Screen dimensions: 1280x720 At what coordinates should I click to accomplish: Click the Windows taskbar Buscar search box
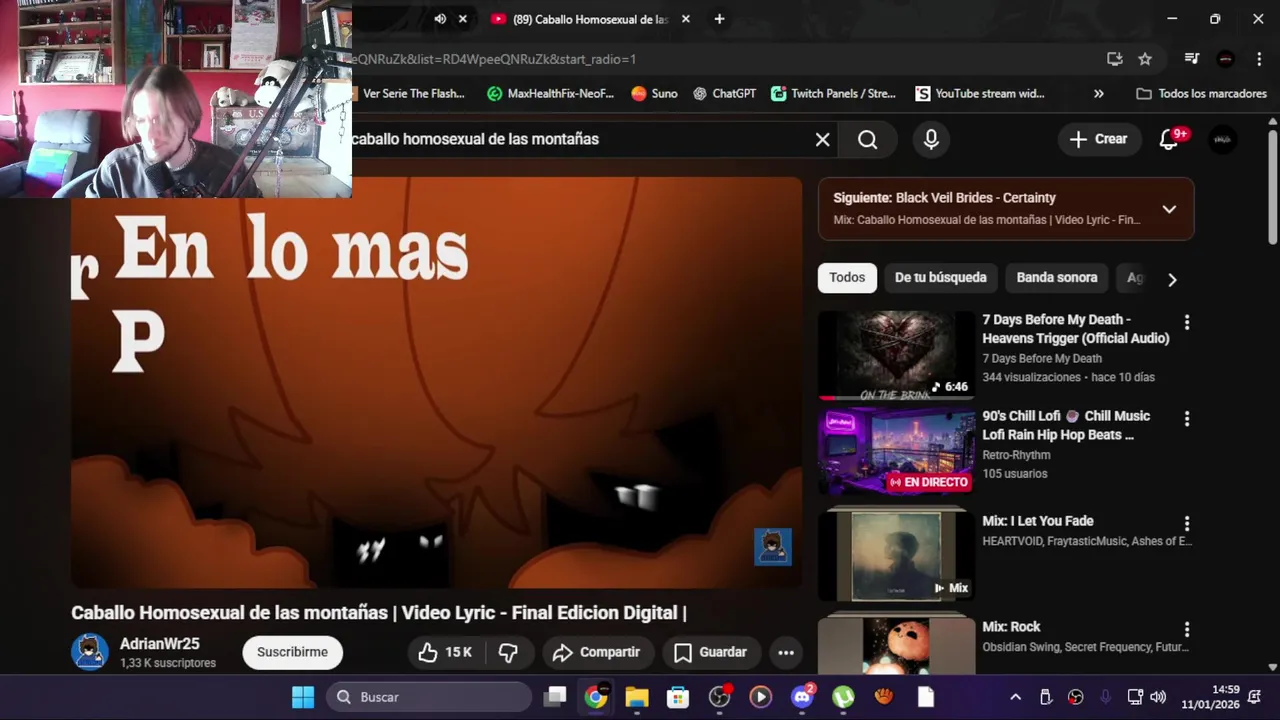click(x=429, y=697)
